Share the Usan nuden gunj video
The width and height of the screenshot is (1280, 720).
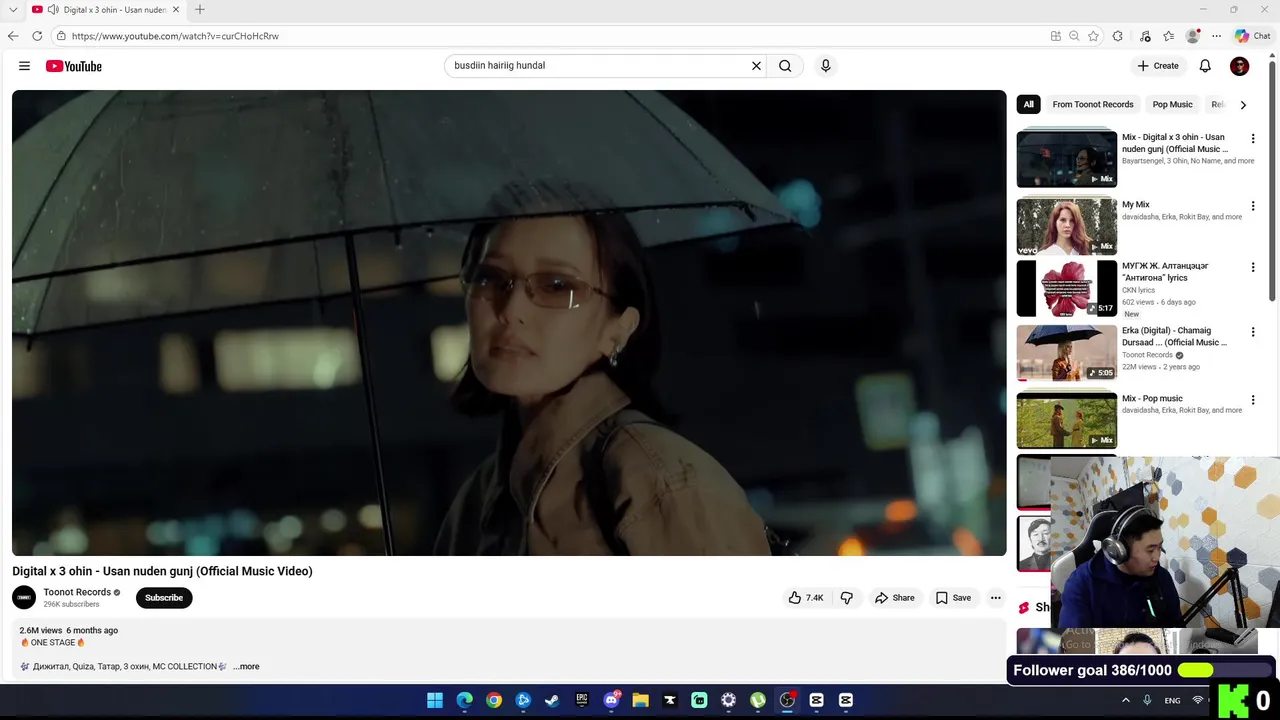[x=894, y=598]
